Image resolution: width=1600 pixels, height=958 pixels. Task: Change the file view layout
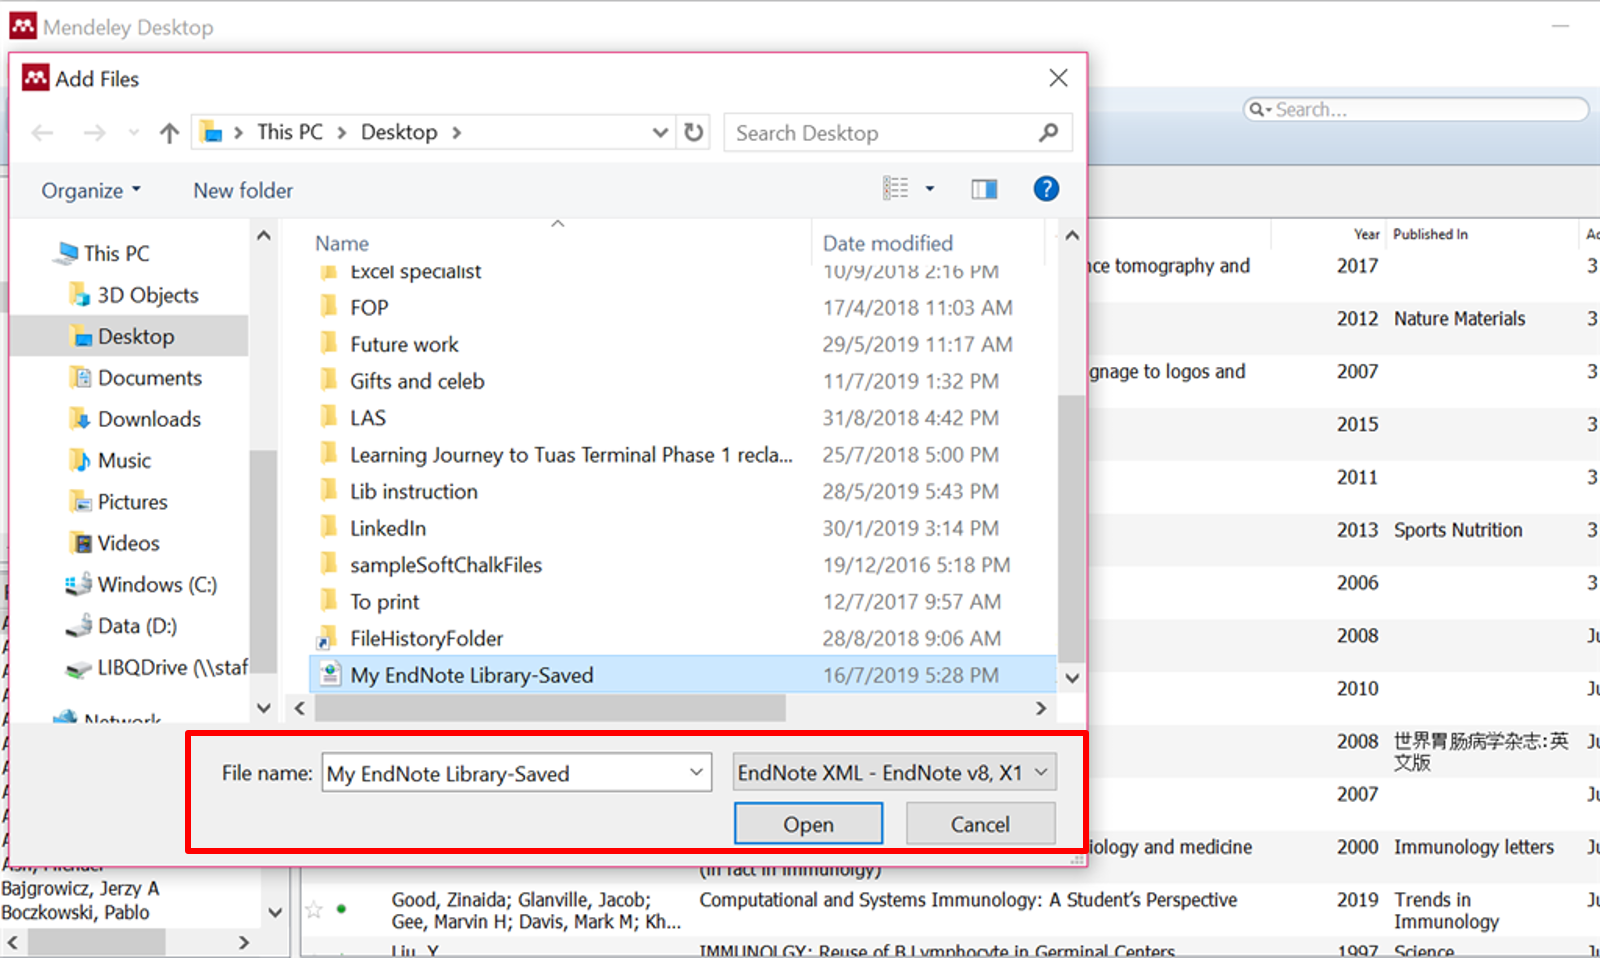(896, 188)
